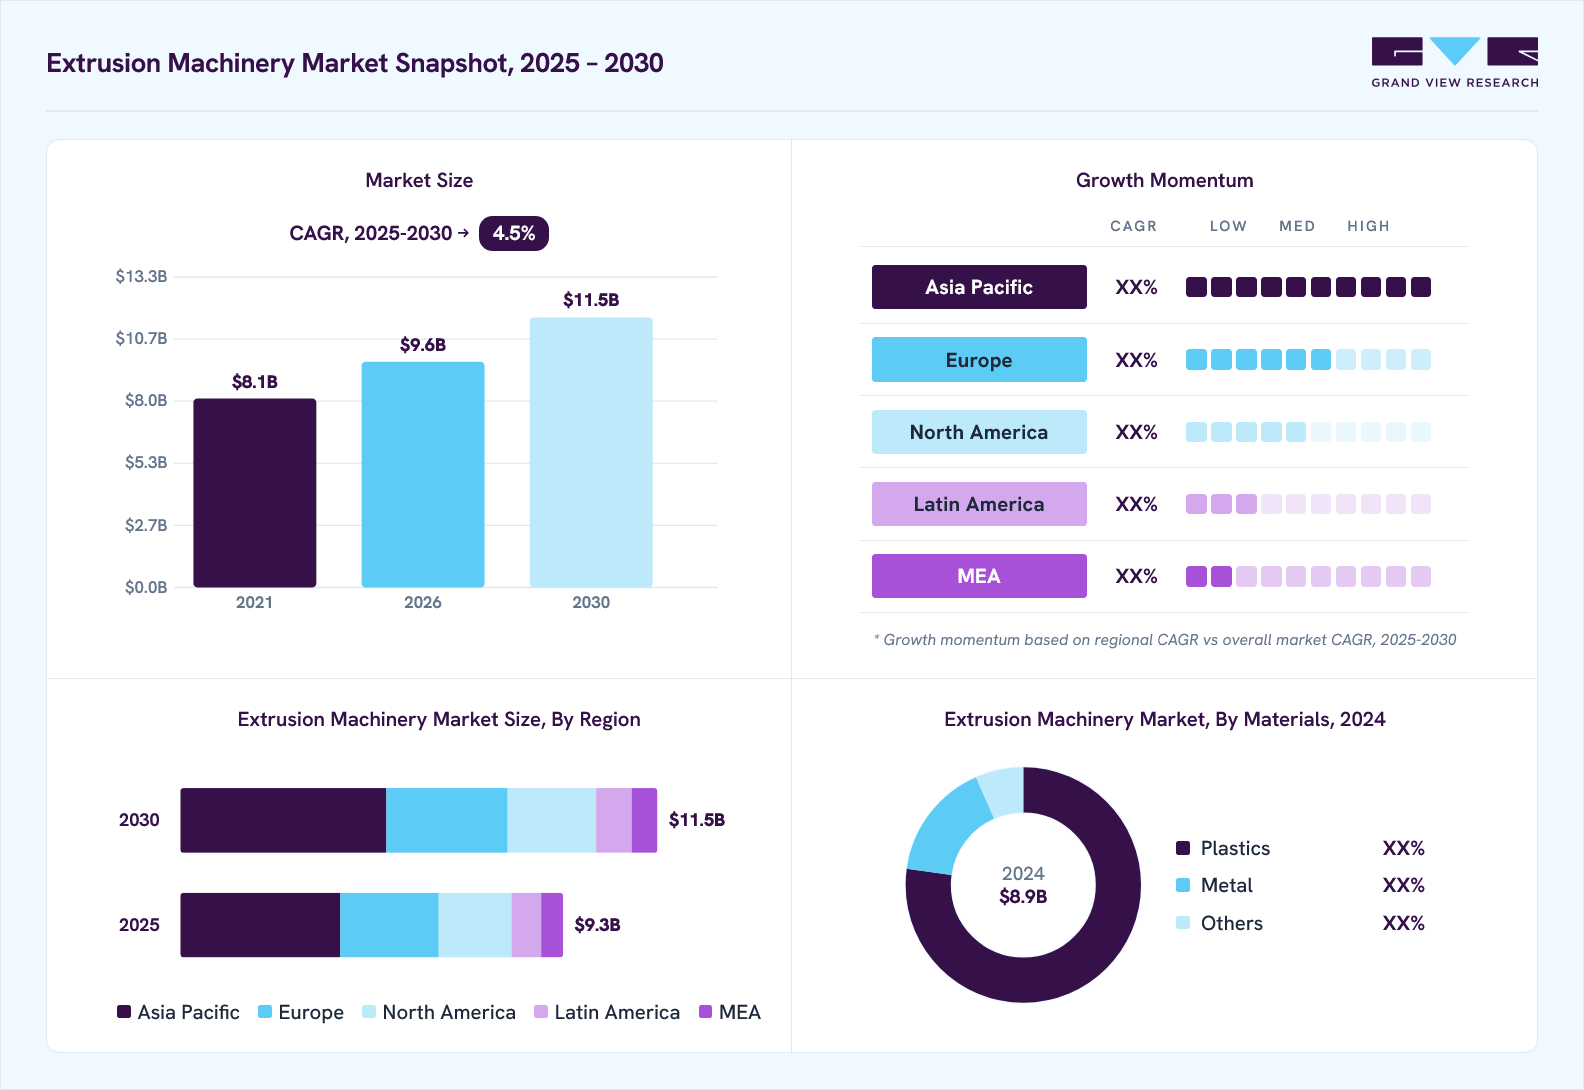Image resolution: width=1584 pixels, height=1090 pixels.
Task: Click the CAGR column header
Action: [x=1133, y=226]
